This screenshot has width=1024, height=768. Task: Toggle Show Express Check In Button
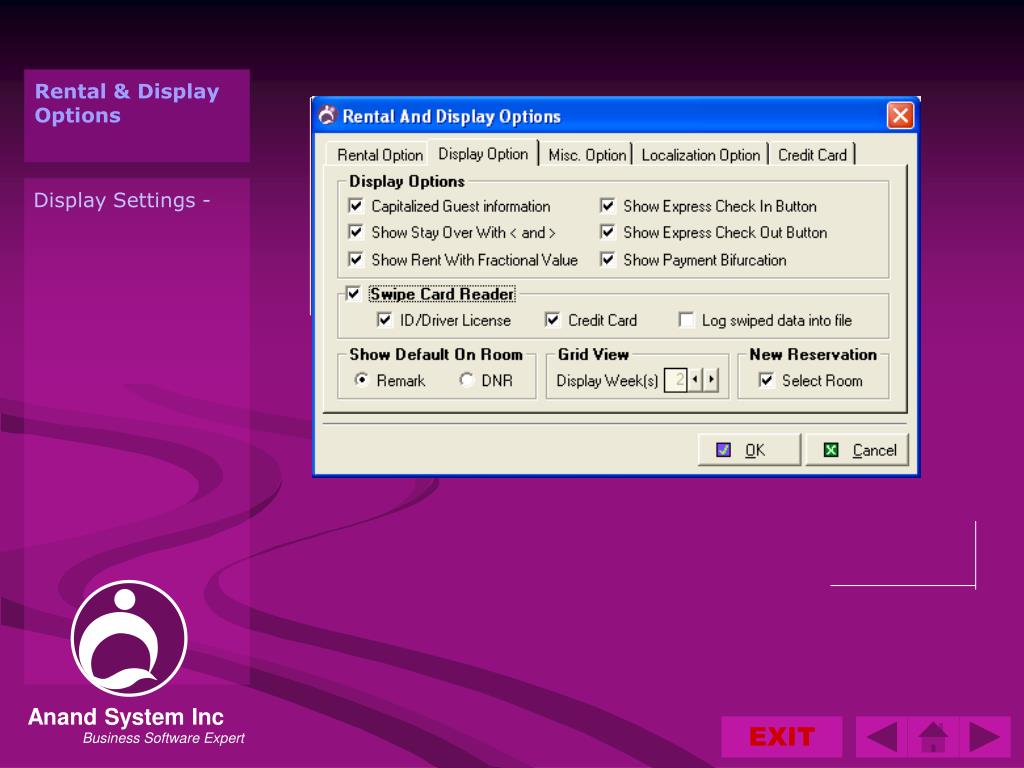(608, 206)
